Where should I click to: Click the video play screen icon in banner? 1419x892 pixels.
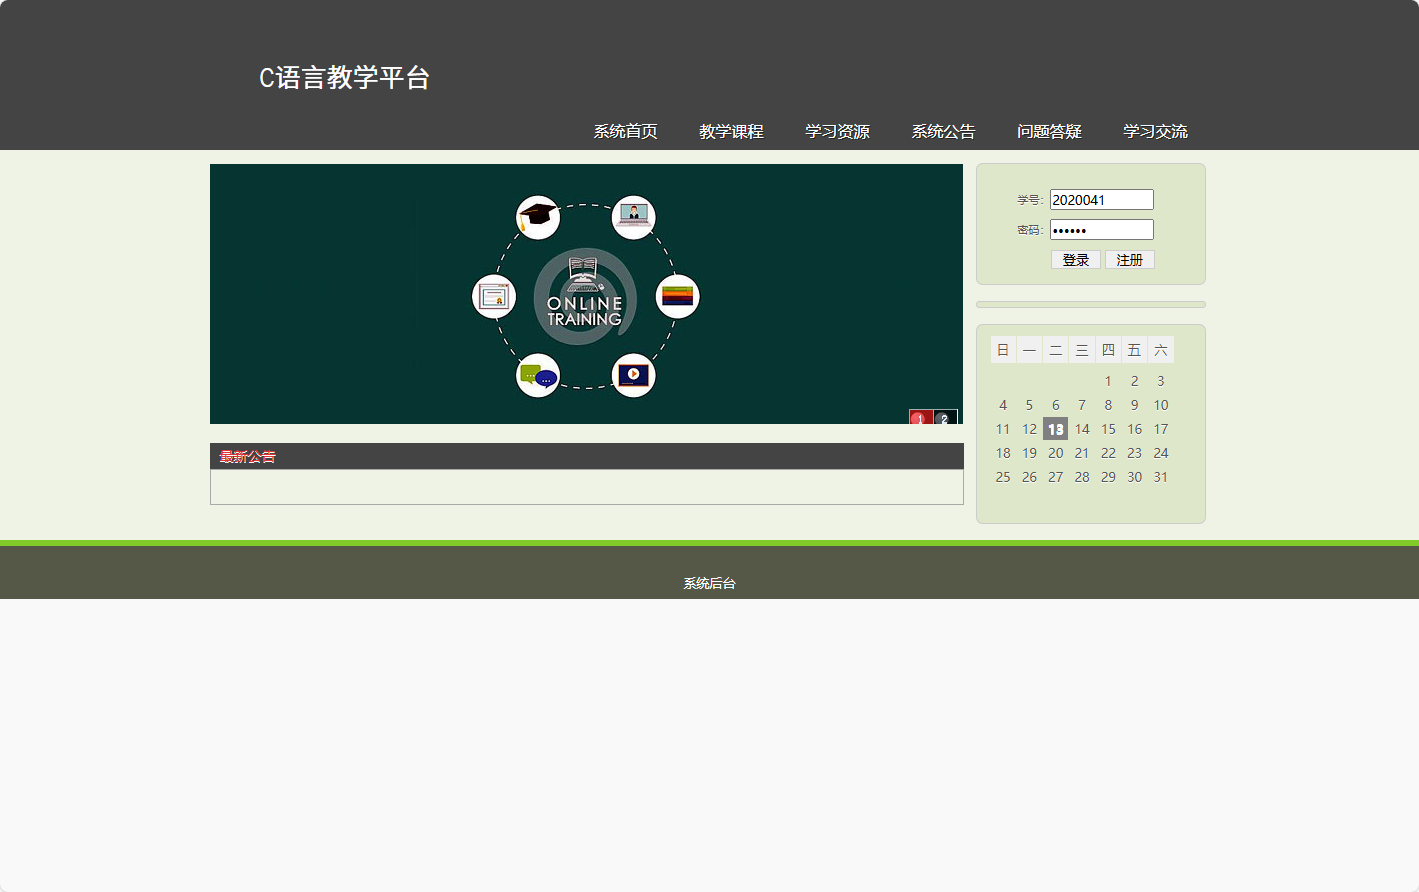click(x=633, y=375)
